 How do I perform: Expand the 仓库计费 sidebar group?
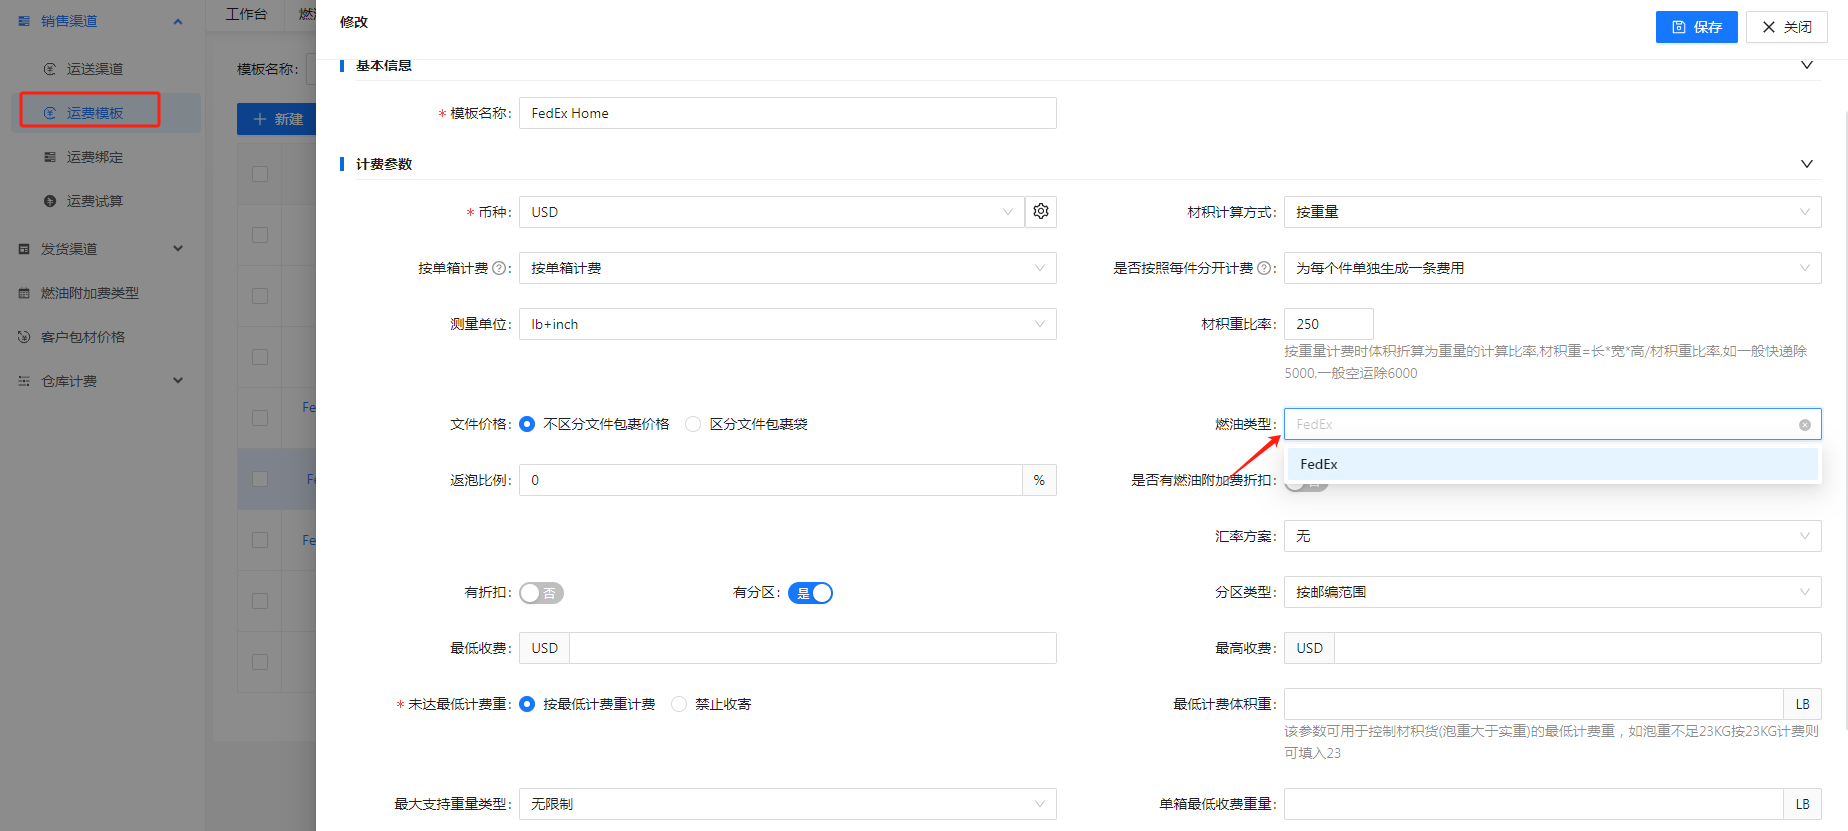coord(178,381)
